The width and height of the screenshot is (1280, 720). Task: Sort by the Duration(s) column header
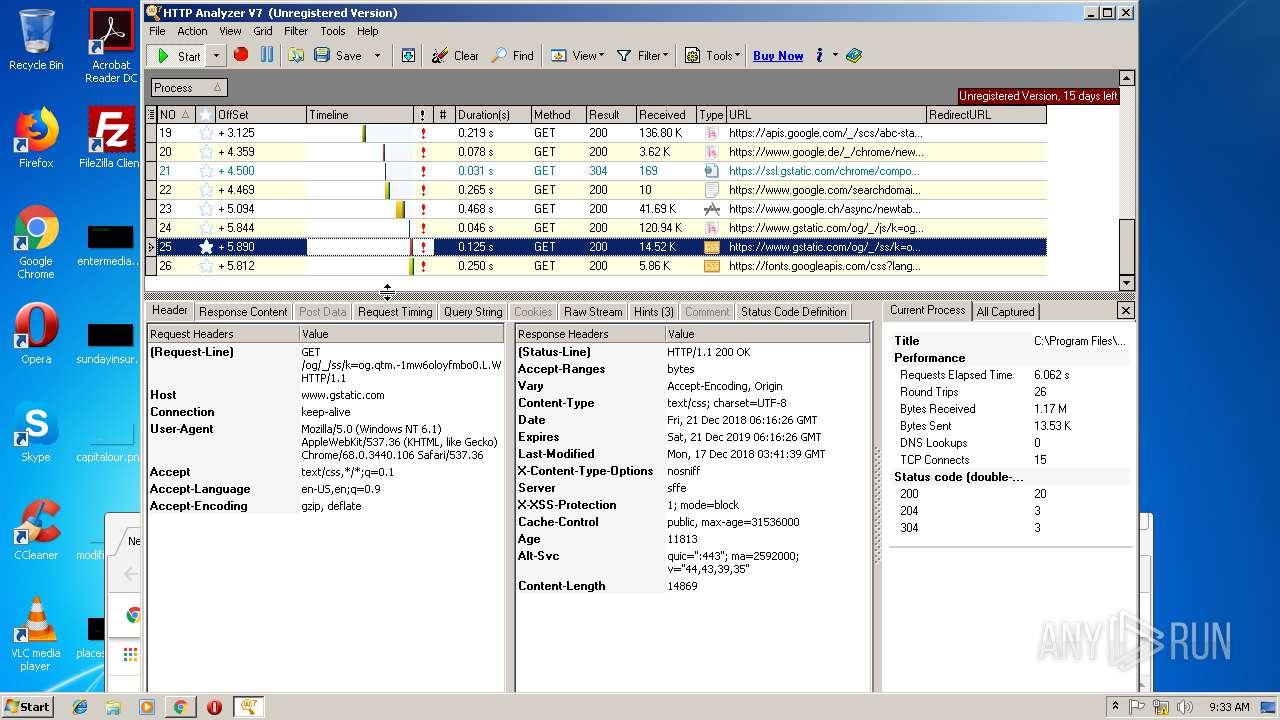[492, 115]
